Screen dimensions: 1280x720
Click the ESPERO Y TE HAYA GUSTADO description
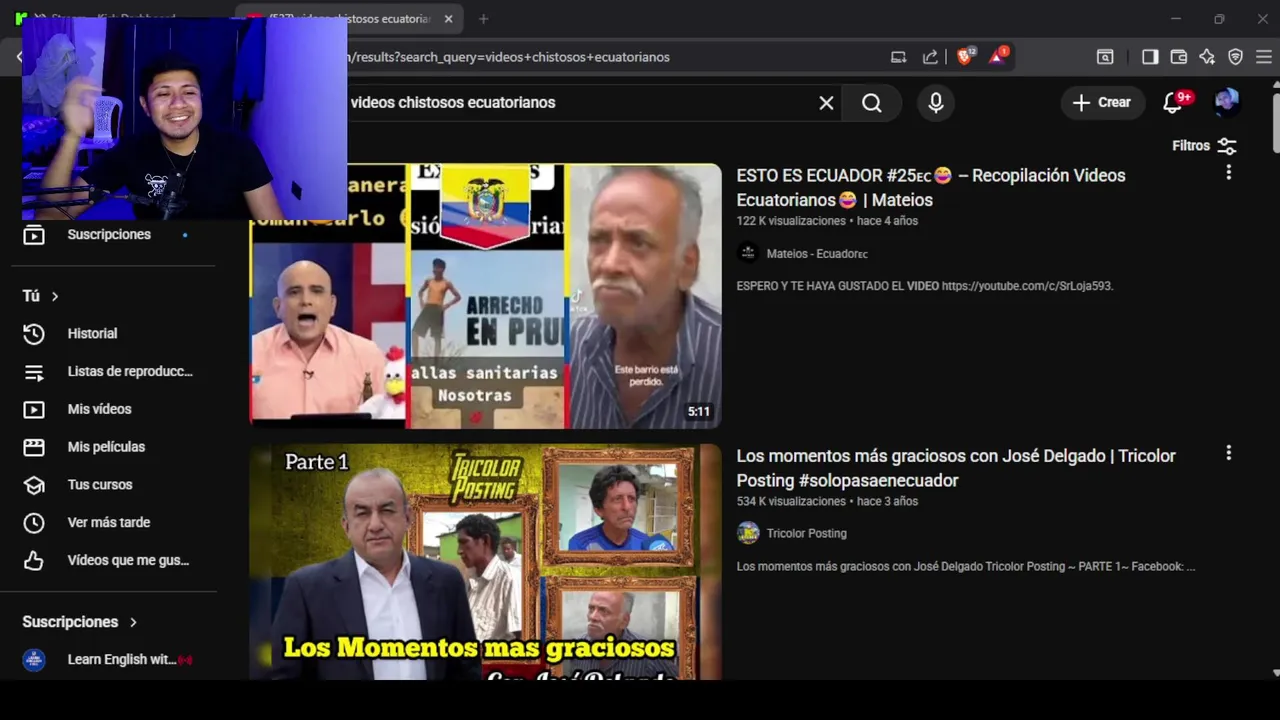[x=925, y=286]
